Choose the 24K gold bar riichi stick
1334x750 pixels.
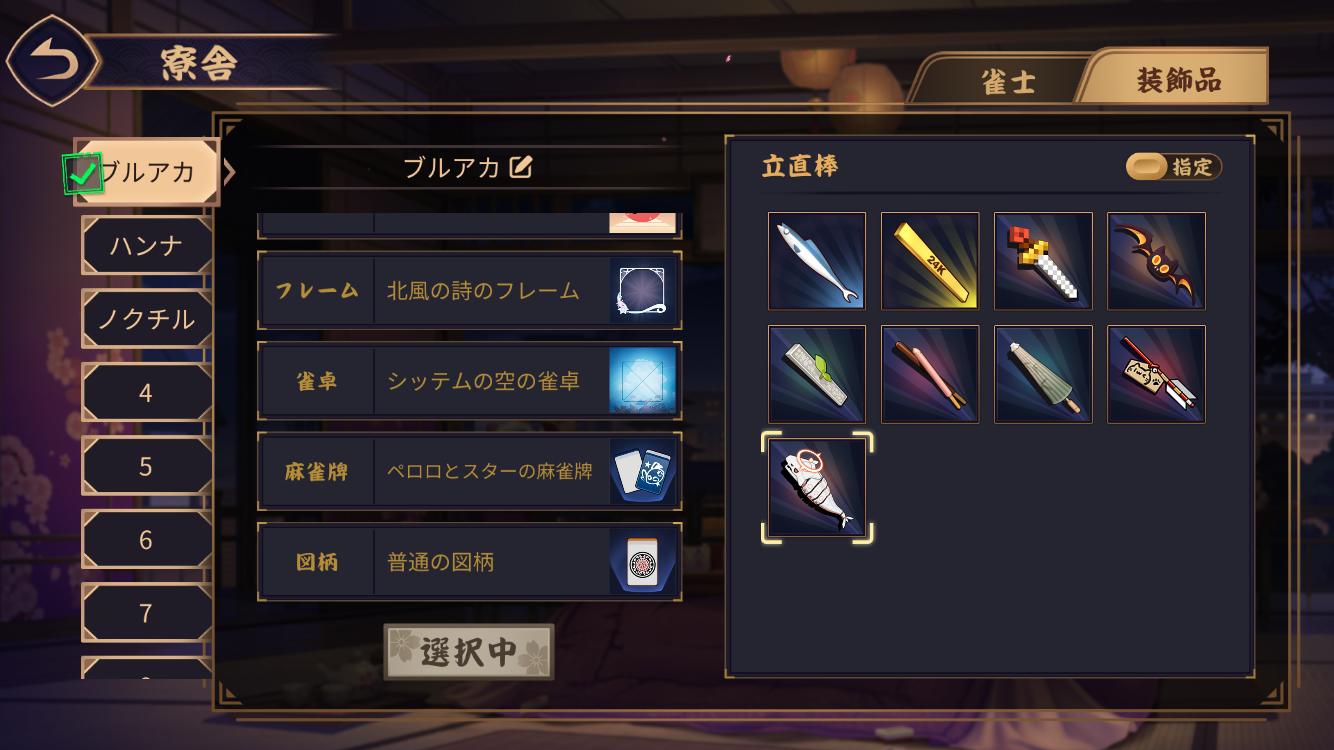pos(930,261)
